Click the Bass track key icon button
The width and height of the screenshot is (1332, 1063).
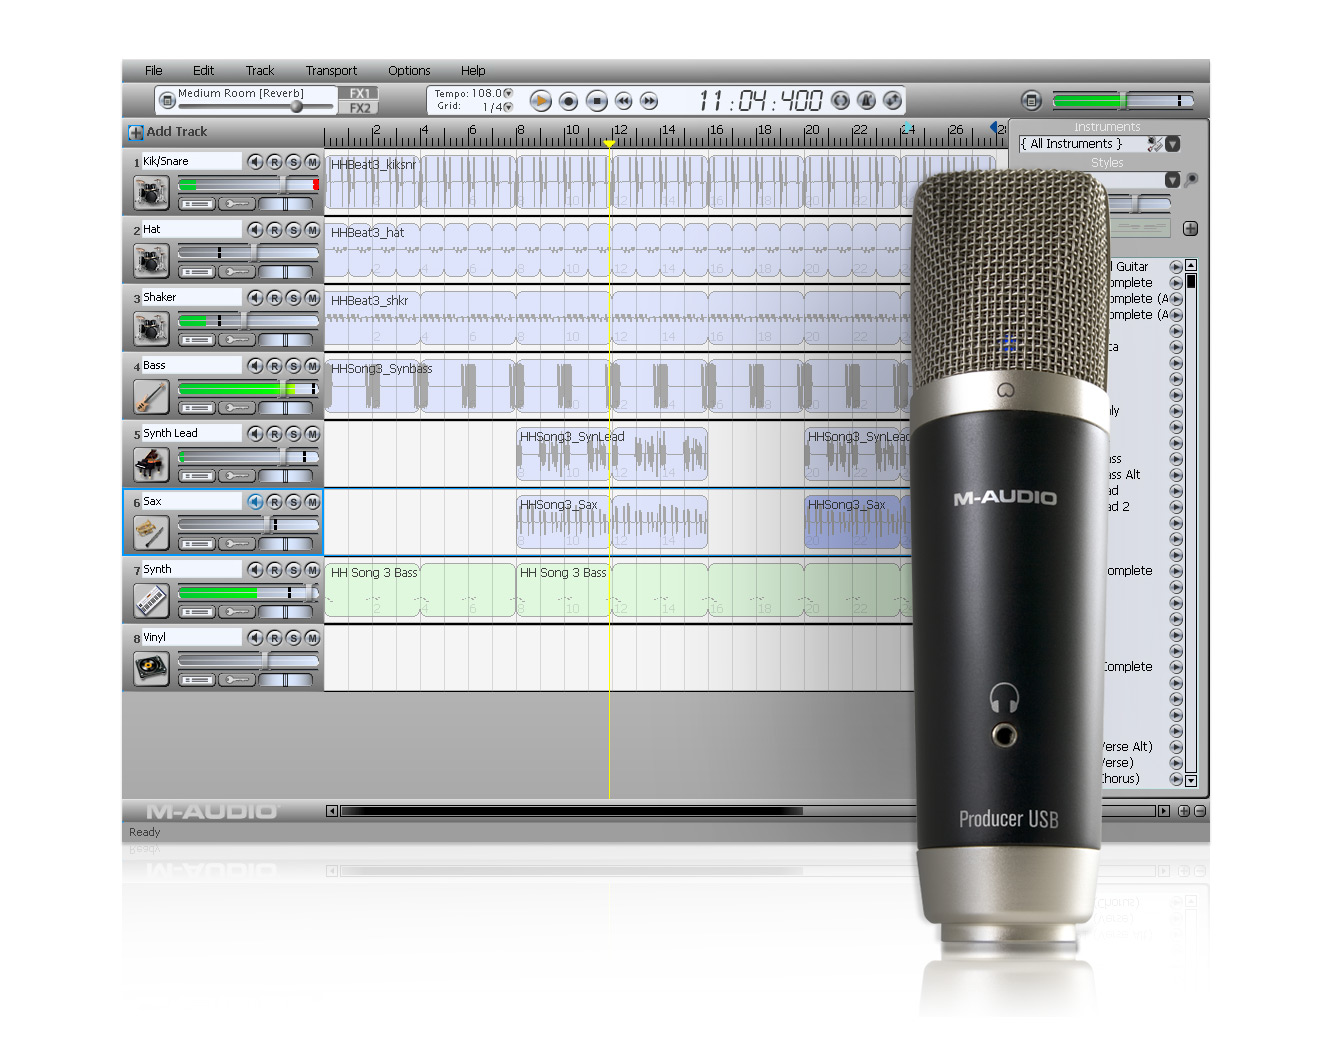[x=238, y=408]
